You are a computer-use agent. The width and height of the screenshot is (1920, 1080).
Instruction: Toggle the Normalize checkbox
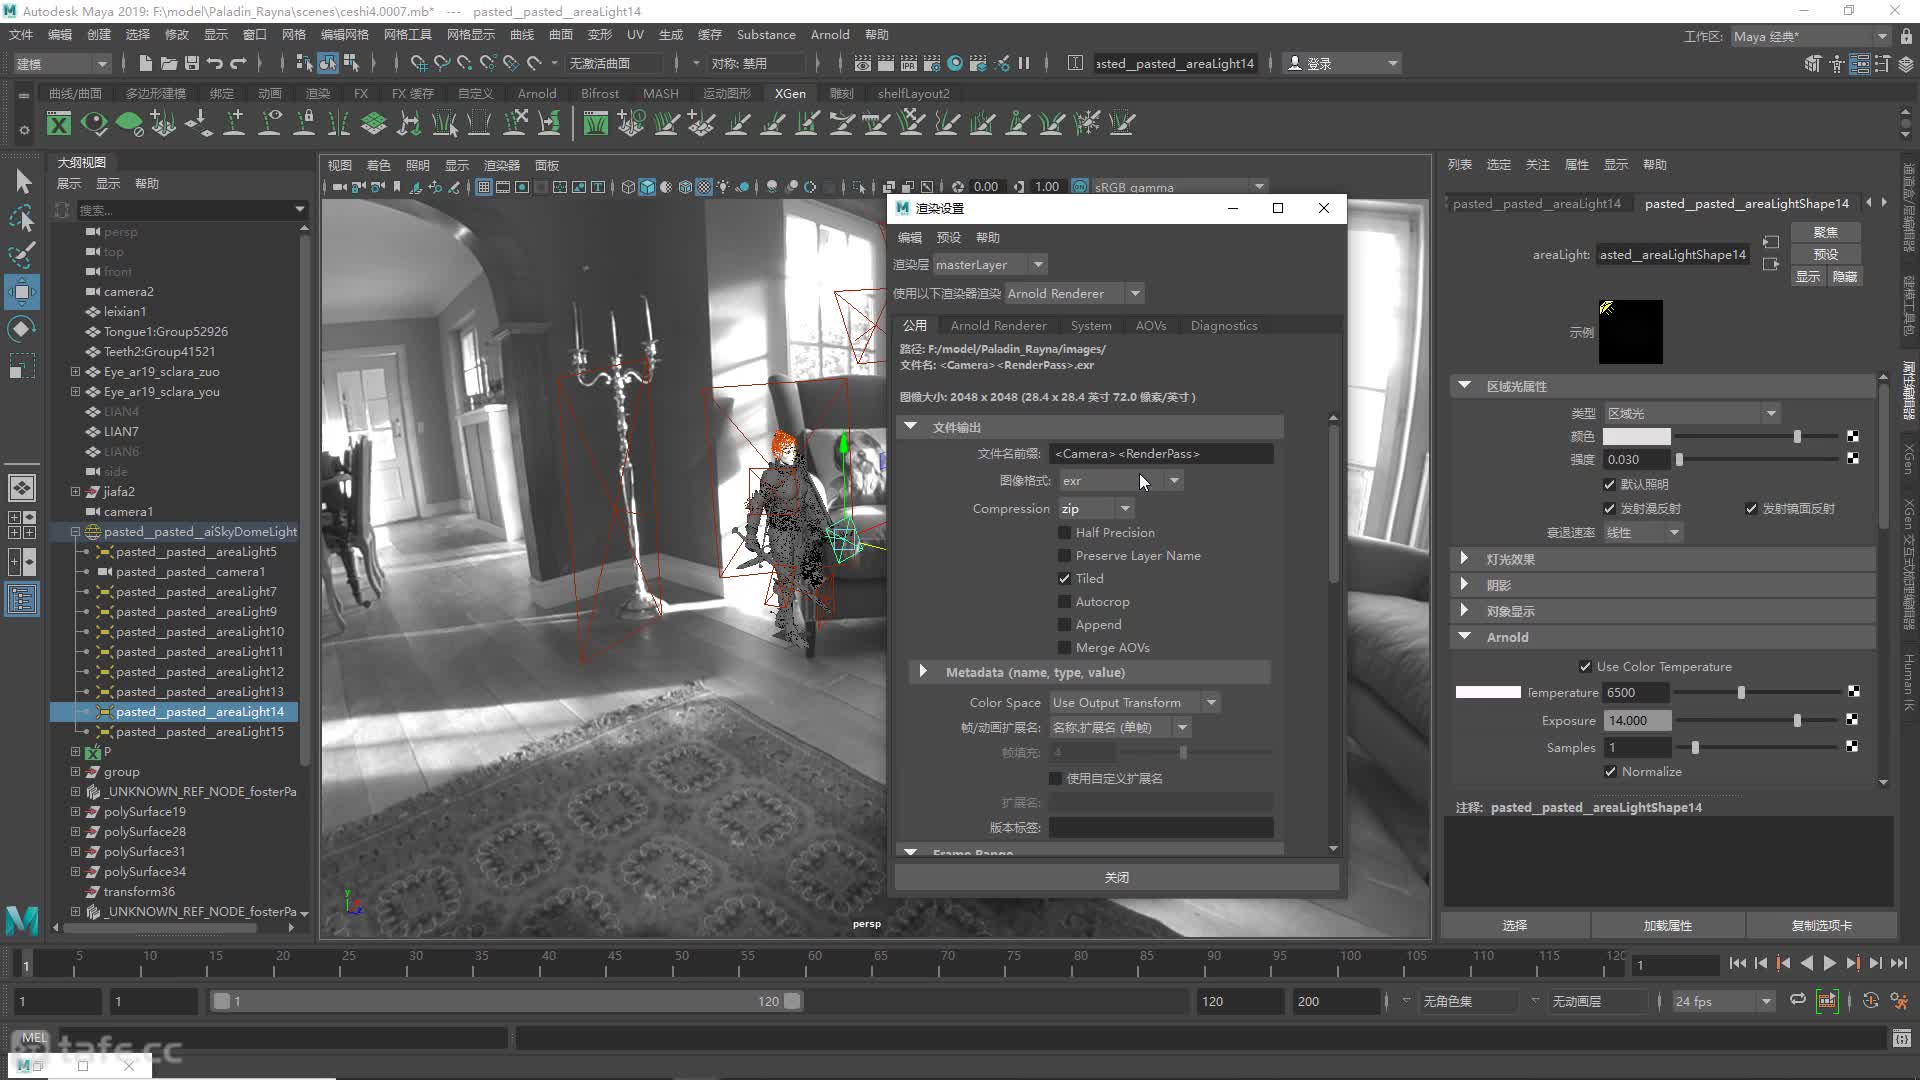tap(1610, 772)
